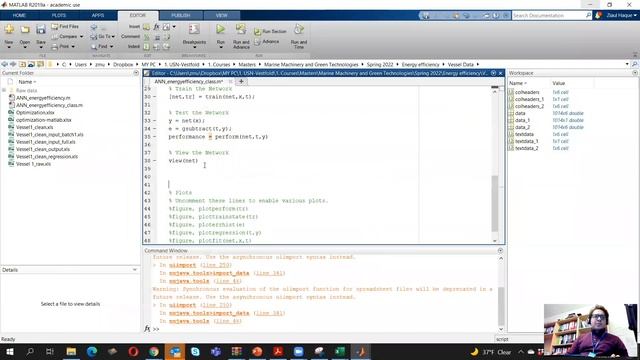Click Masters in the path bar
The image size is (640, 360).
point(247,64)
